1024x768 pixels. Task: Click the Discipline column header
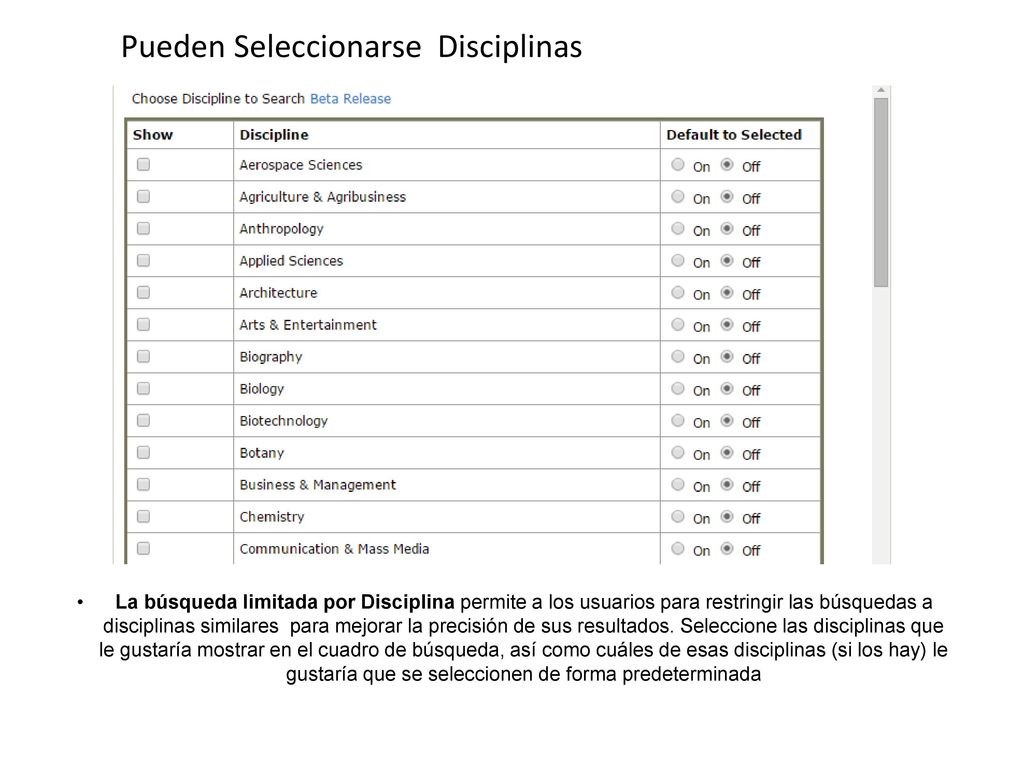point(274,135)
